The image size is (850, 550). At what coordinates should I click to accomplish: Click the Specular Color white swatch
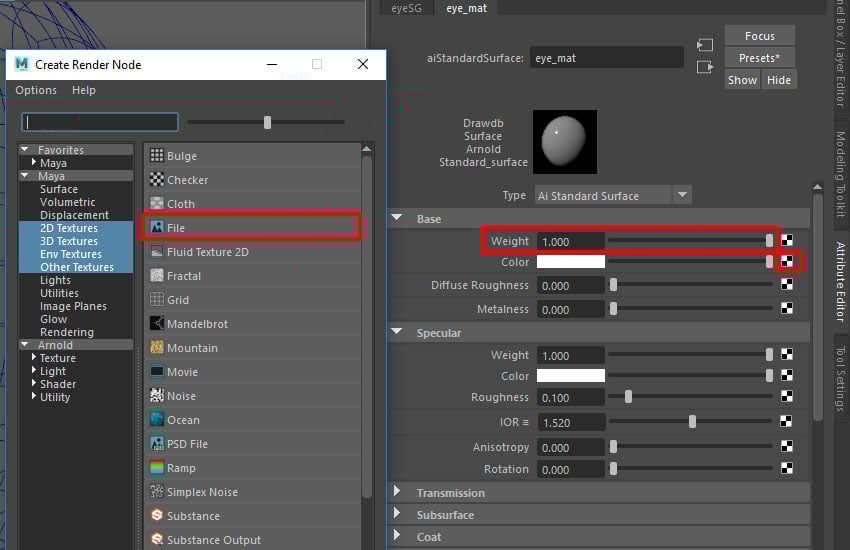coord(570,376)
